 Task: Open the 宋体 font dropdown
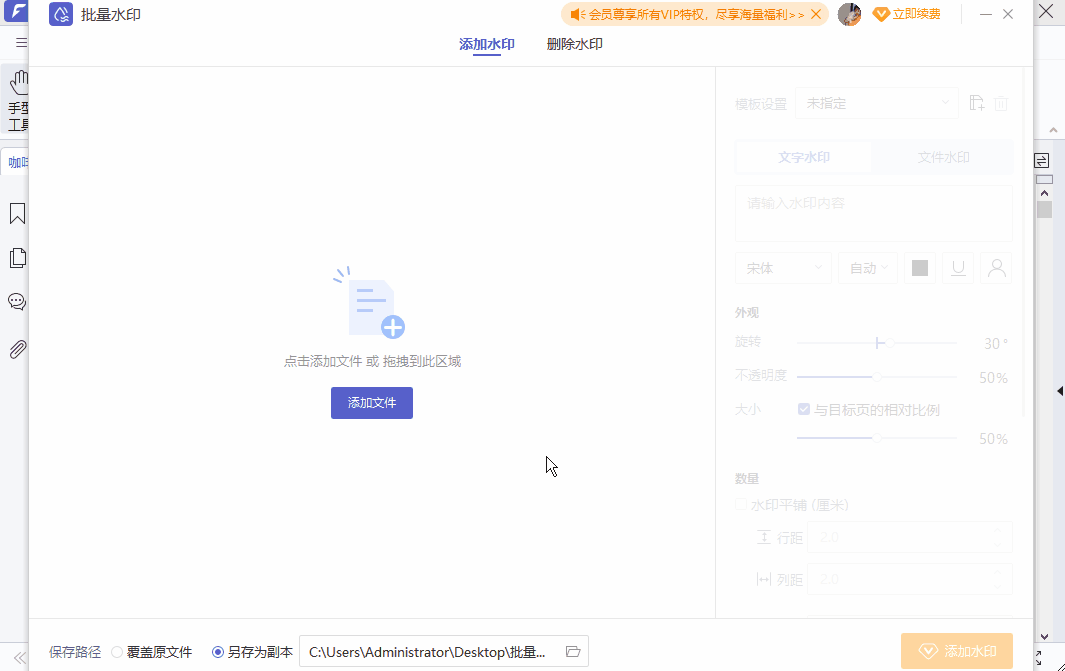tap(783, 267)
